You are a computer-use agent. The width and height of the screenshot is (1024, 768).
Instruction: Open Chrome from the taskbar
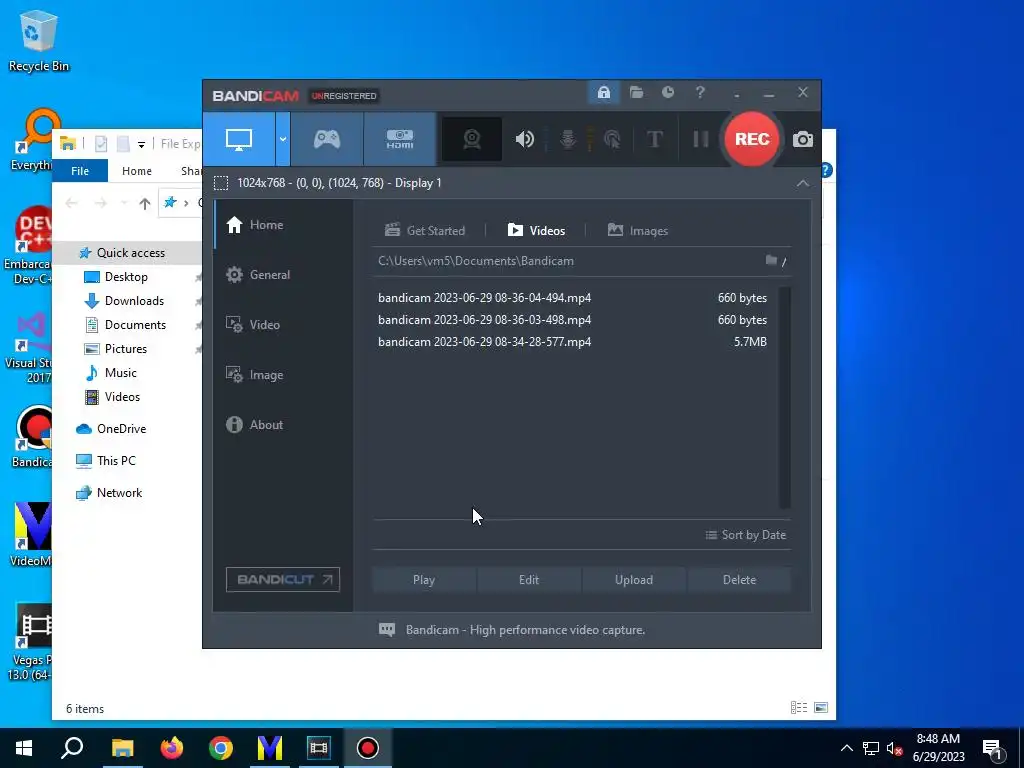tap(221, 748)
